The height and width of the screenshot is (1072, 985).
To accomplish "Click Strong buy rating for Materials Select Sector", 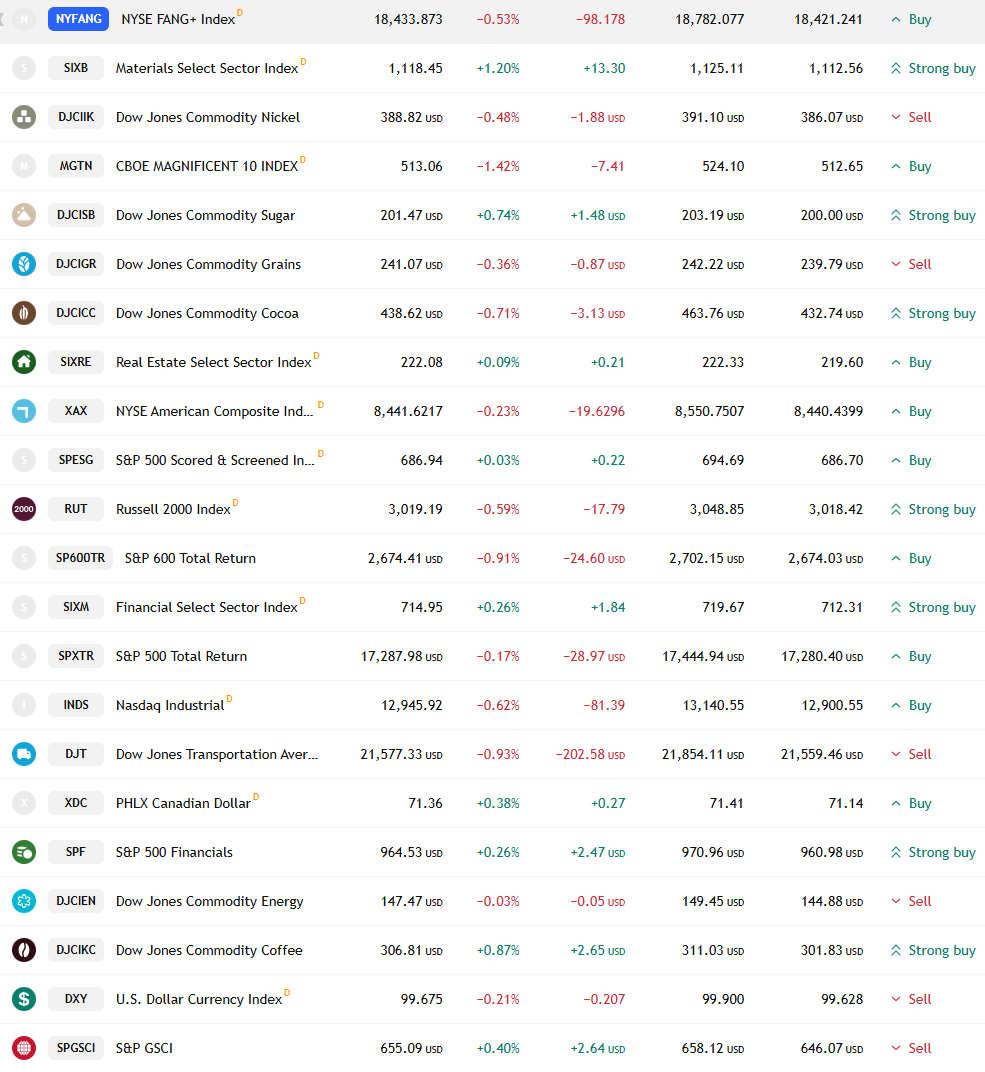I will coord(933,68).
